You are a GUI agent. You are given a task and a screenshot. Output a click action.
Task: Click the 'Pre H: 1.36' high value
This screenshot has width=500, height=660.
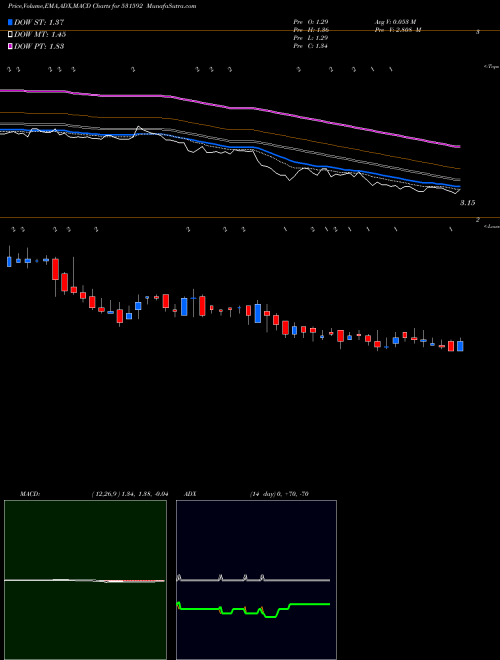(x=311, y=30)
